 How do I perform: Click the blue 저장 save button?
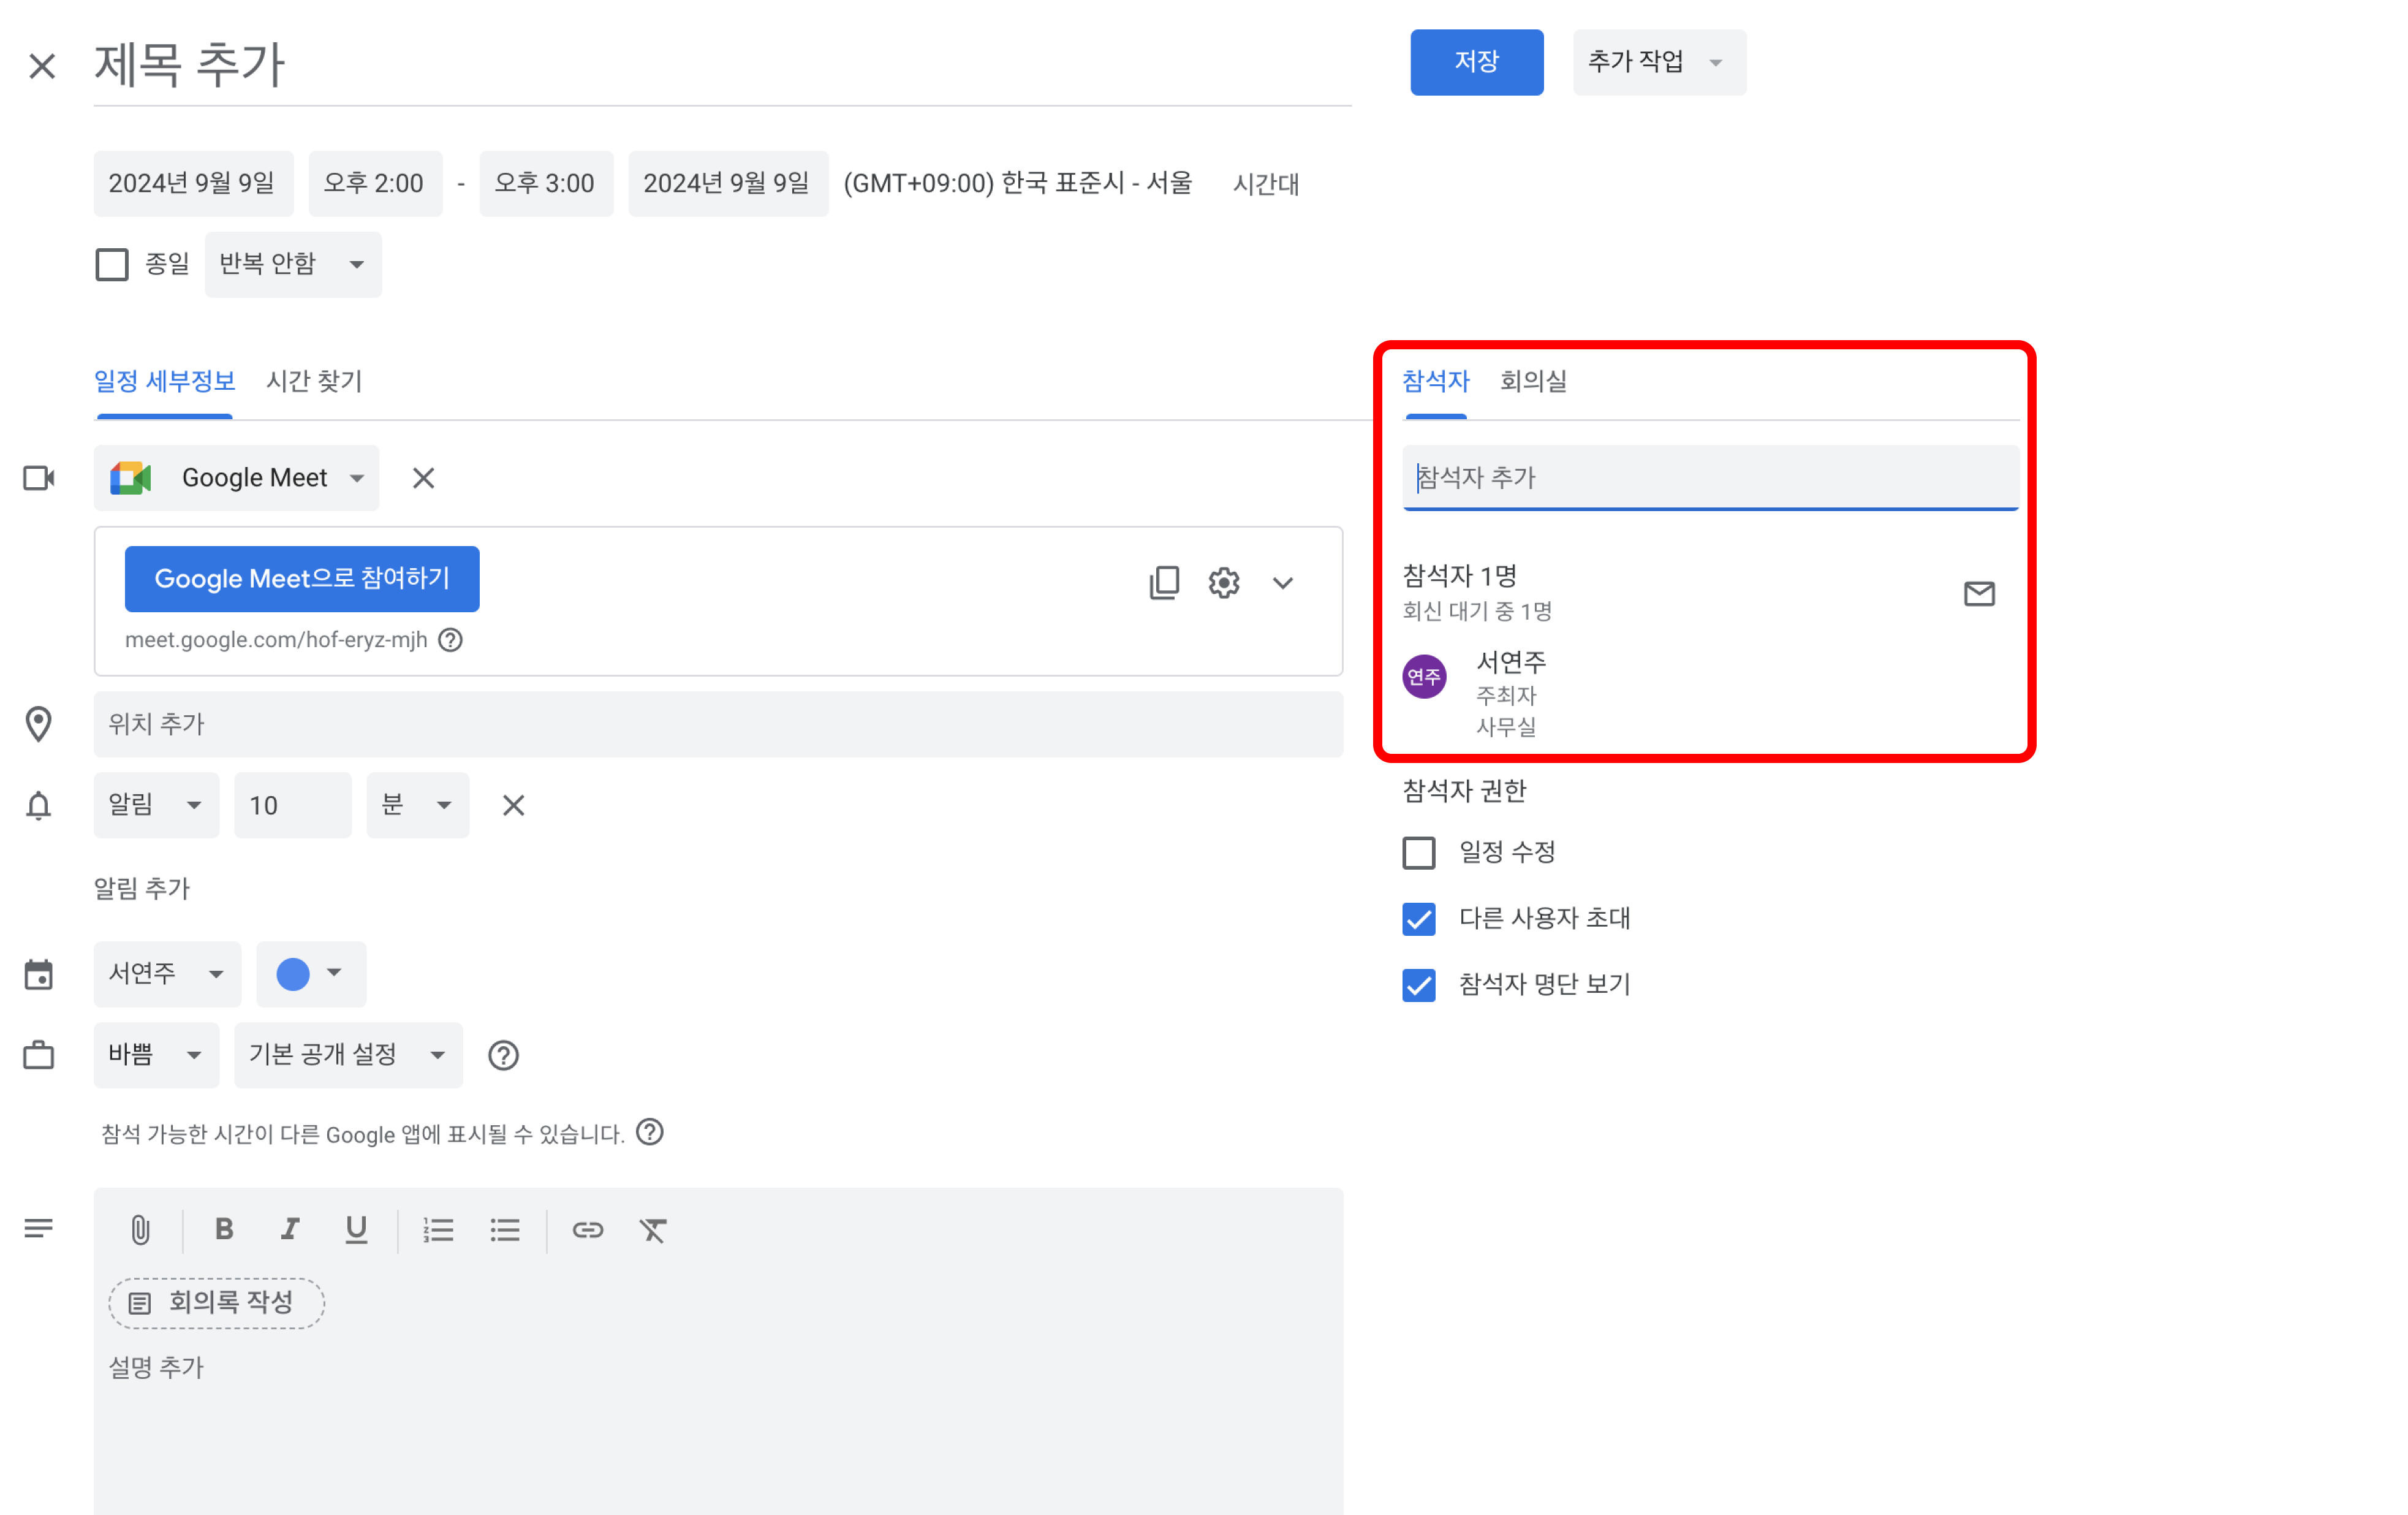[x=1476, y=62]
